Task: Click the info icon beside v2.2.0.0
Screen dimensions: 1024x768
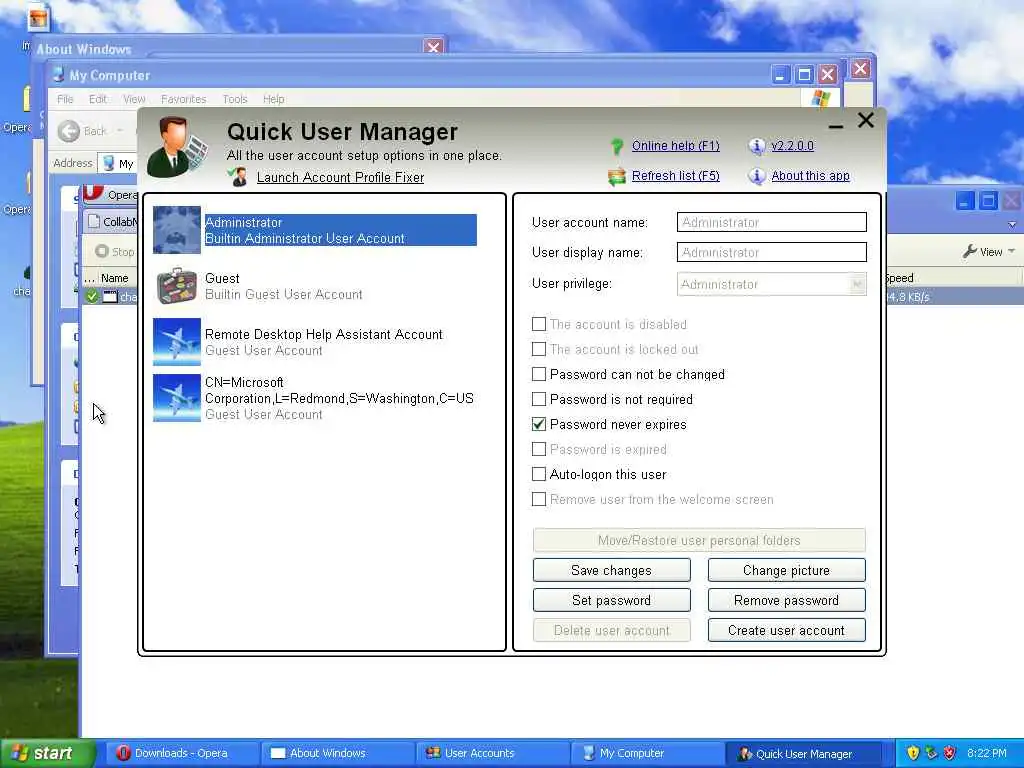Action: coord(756,146)
